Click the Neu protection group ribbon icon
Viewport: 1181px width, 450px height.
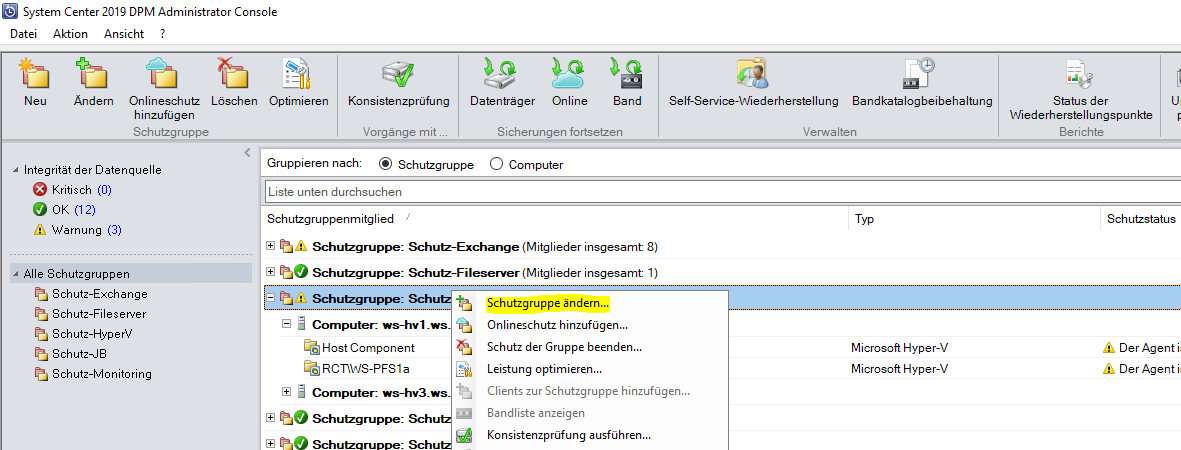coord(35,75)
